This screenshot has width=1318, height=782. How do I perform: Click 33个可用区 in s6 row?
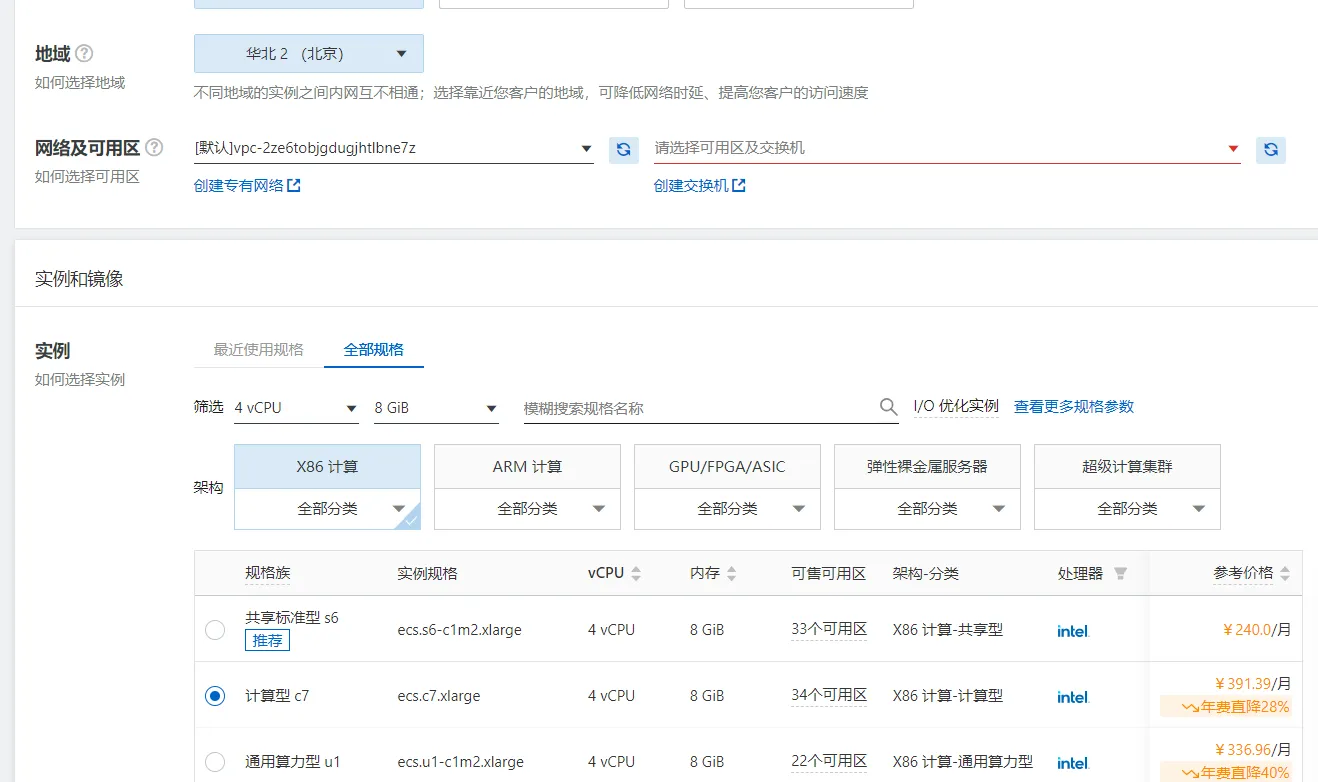(x=829, y=630)
